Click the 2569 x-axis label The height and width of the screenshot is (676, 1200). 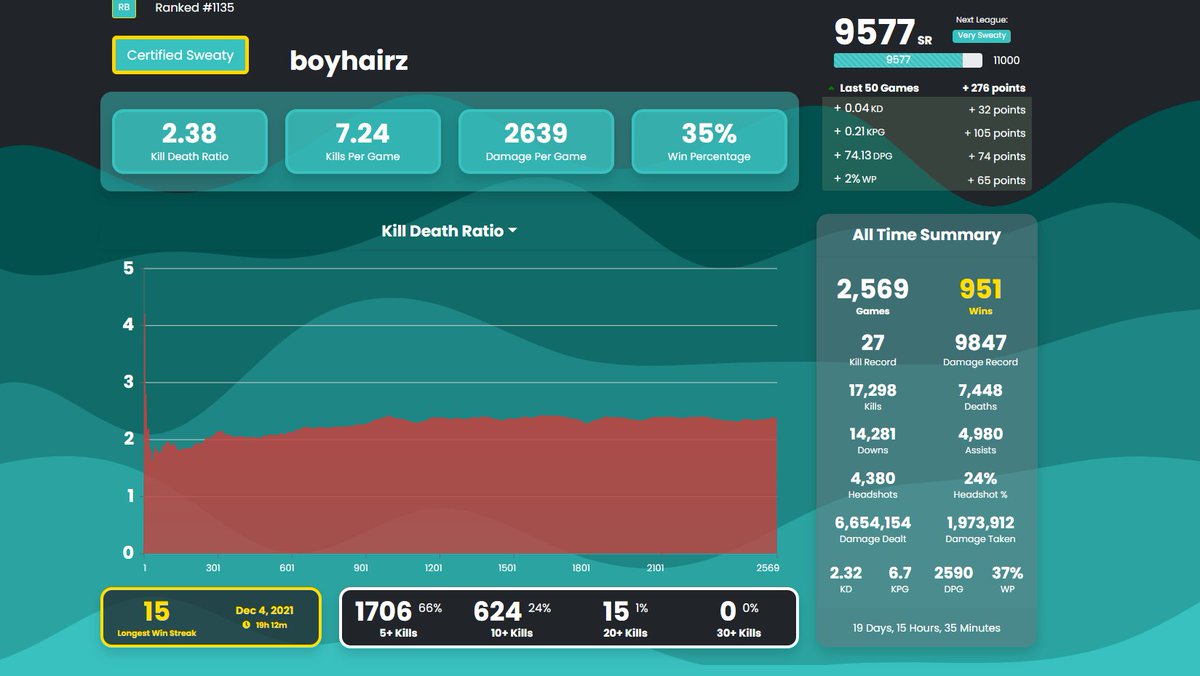(767, 567)
